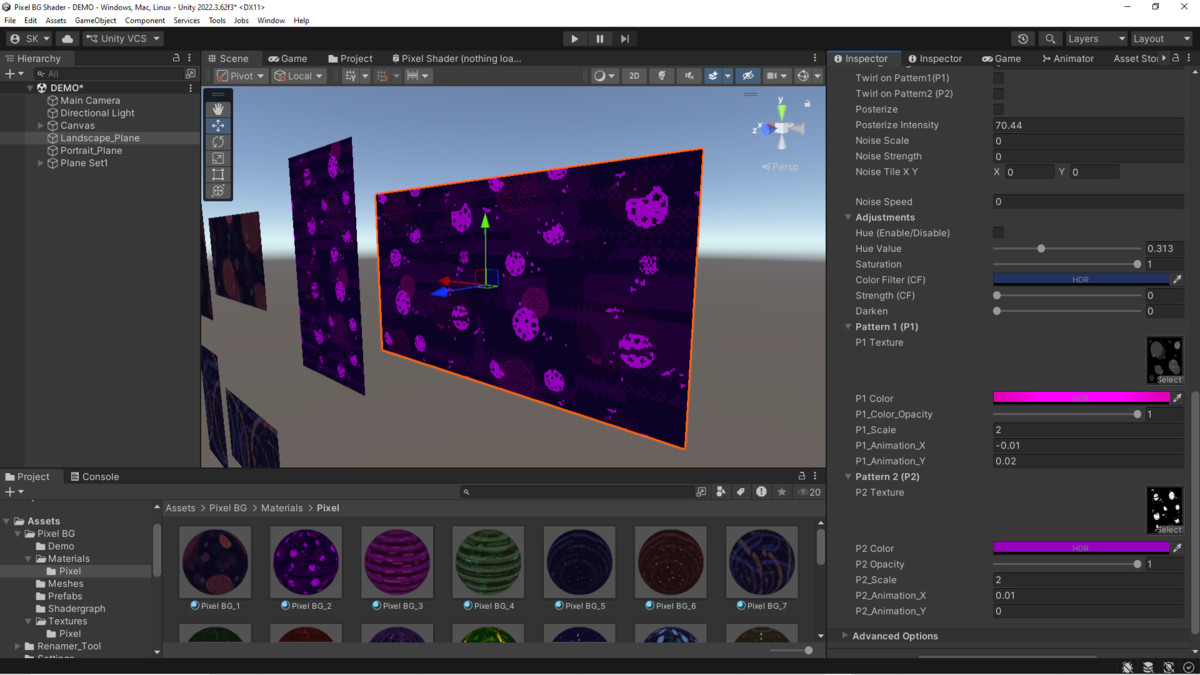
Task: Open the Local handle rotation dropdown
Action: (x=299, y=76)
